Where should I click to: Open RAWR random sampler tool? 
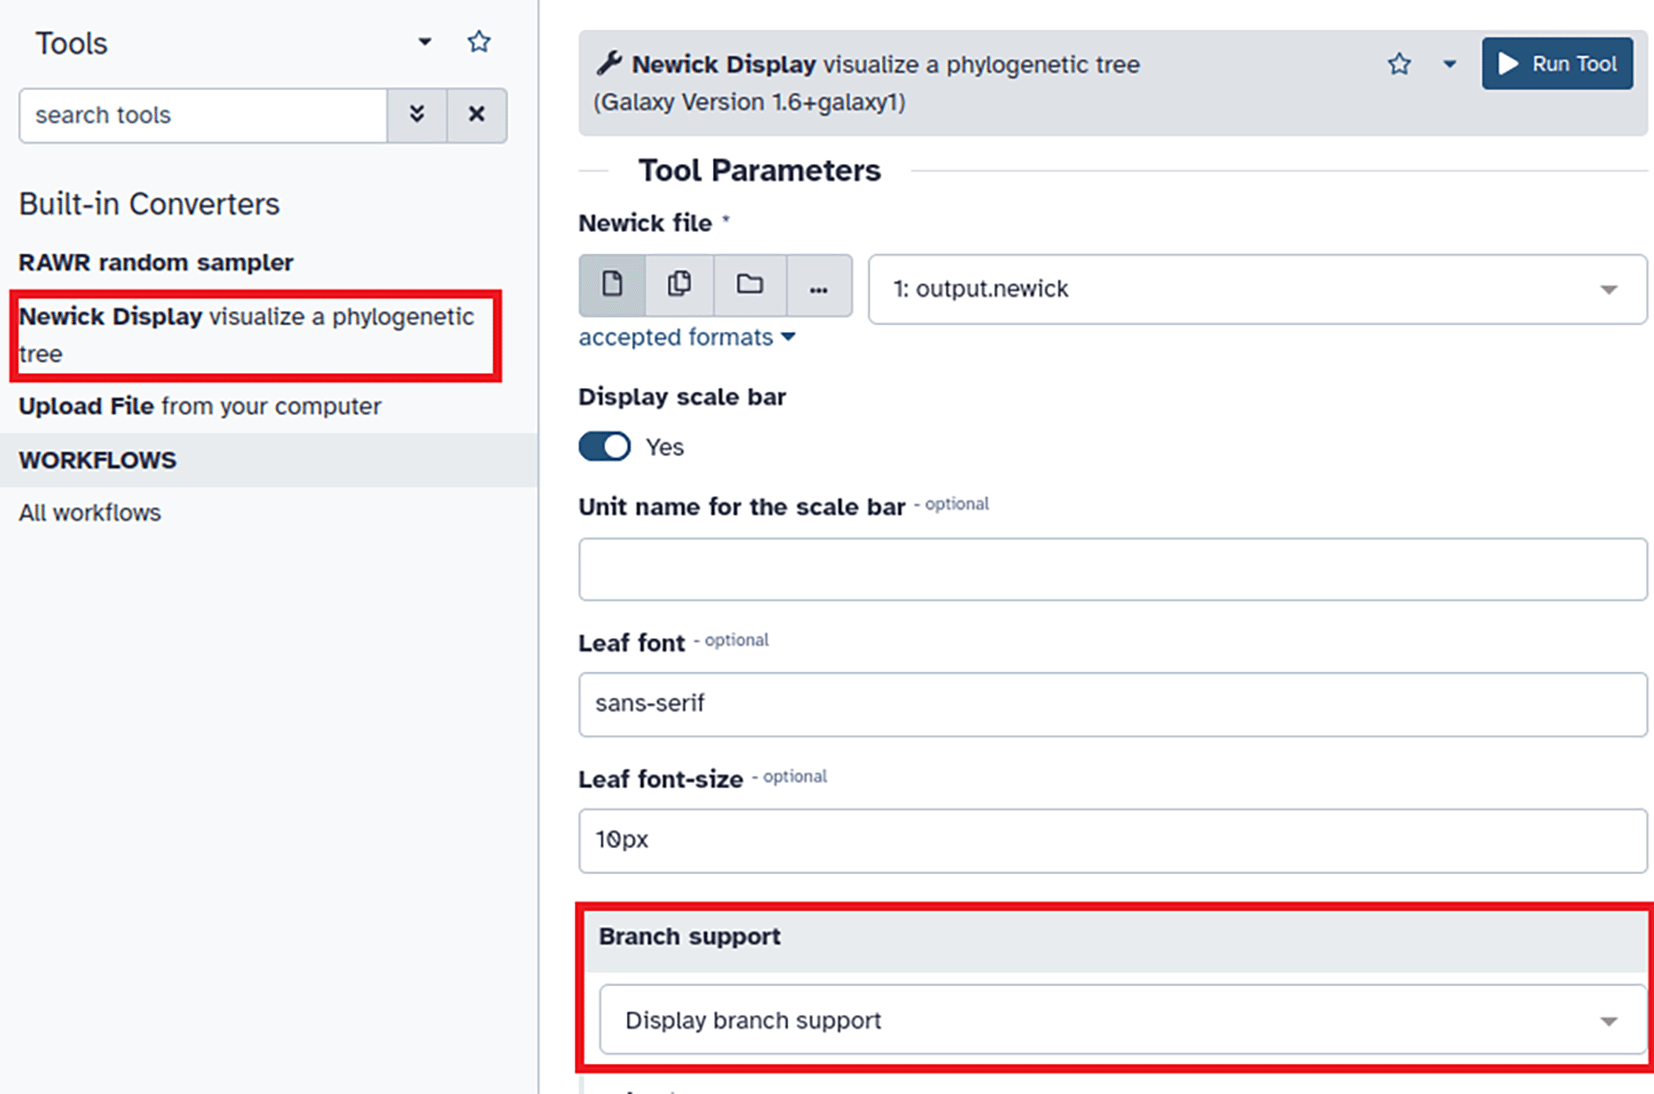(x=156, y=262)
